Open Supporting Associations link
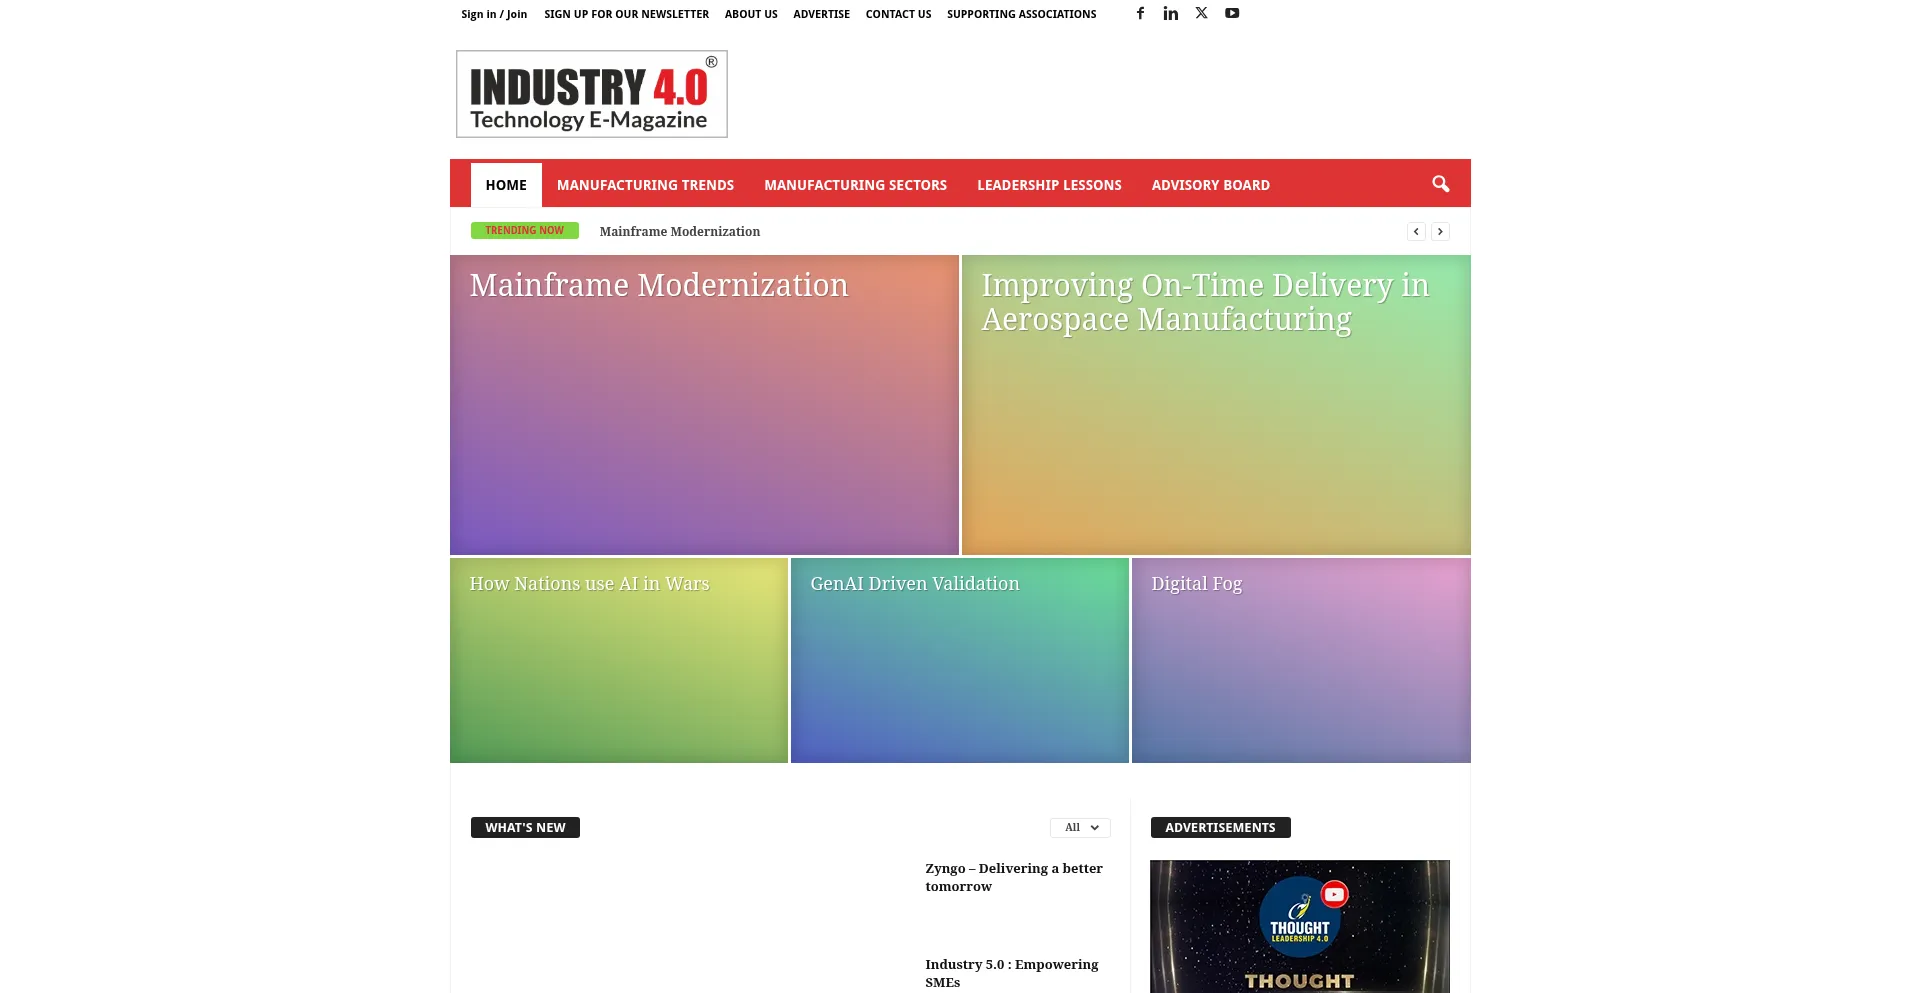 click(1021, 14)
